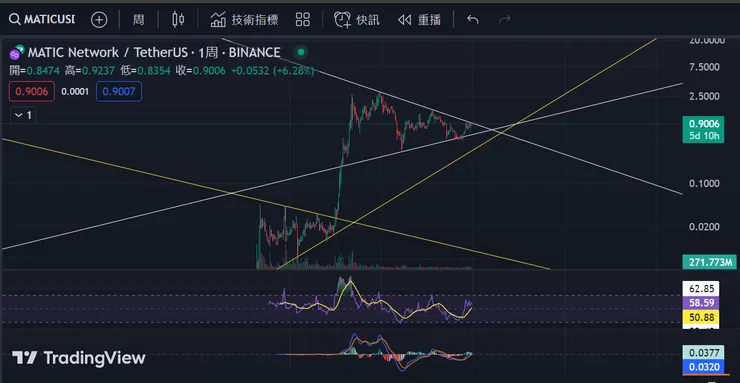Click the red 0.9006 sell price button
This screenshot has width=740, height=383.
[32, 92]
